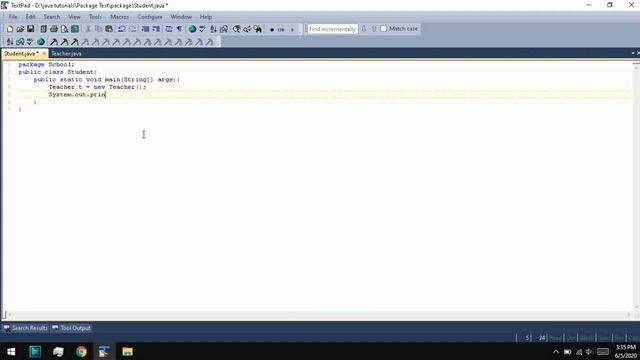The width and height of the screenshot is (640, 360).
Task: Toggle Word Wrap icon in the toolbar
Action: tap(169, 29)
